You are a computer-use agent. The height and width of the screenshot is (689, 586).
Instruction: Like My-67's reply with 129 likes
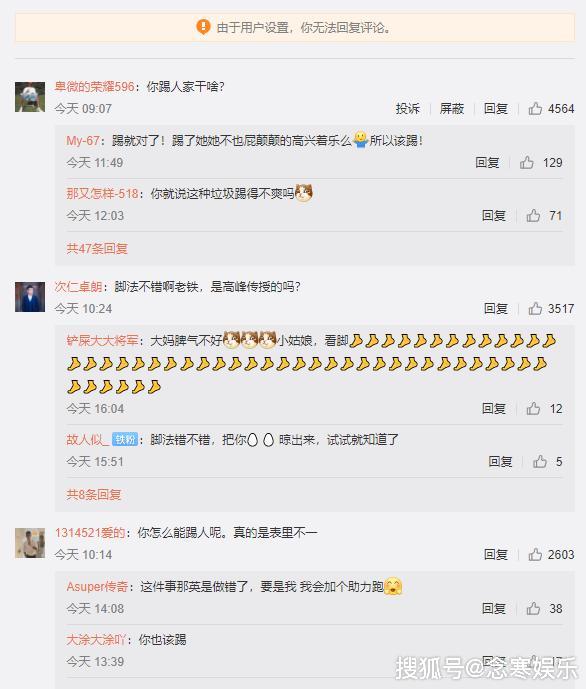527,163
